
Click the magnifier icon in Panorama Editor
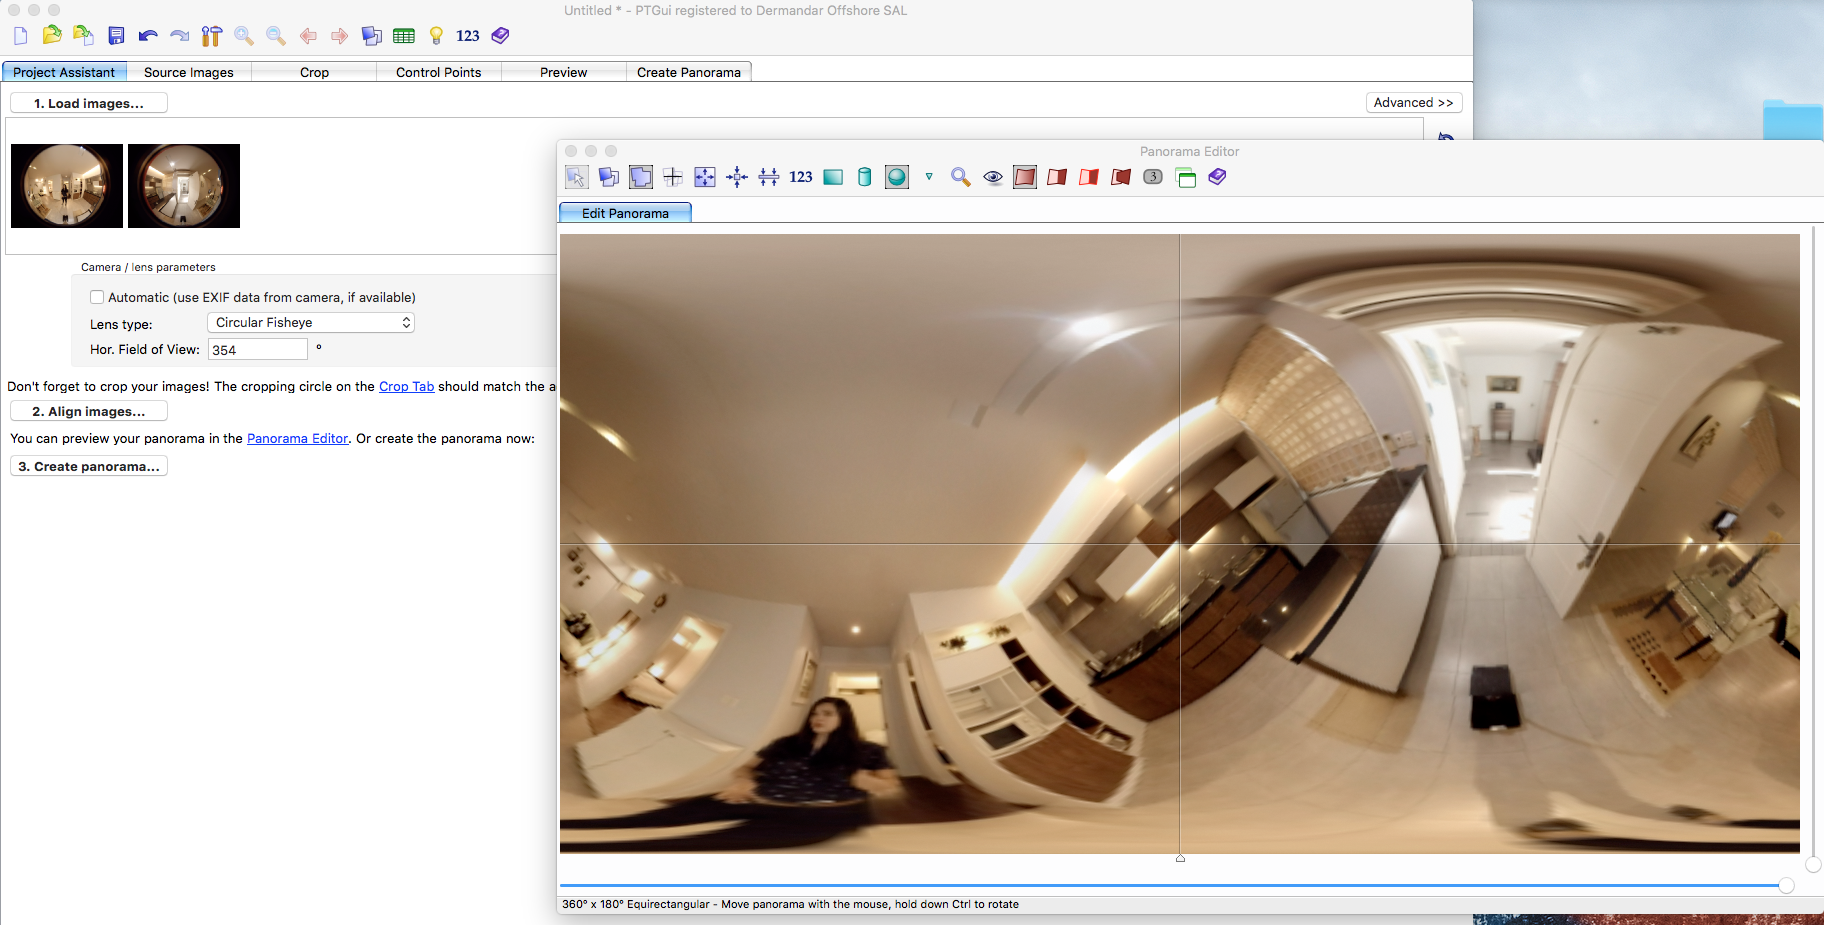click(960, 177)
